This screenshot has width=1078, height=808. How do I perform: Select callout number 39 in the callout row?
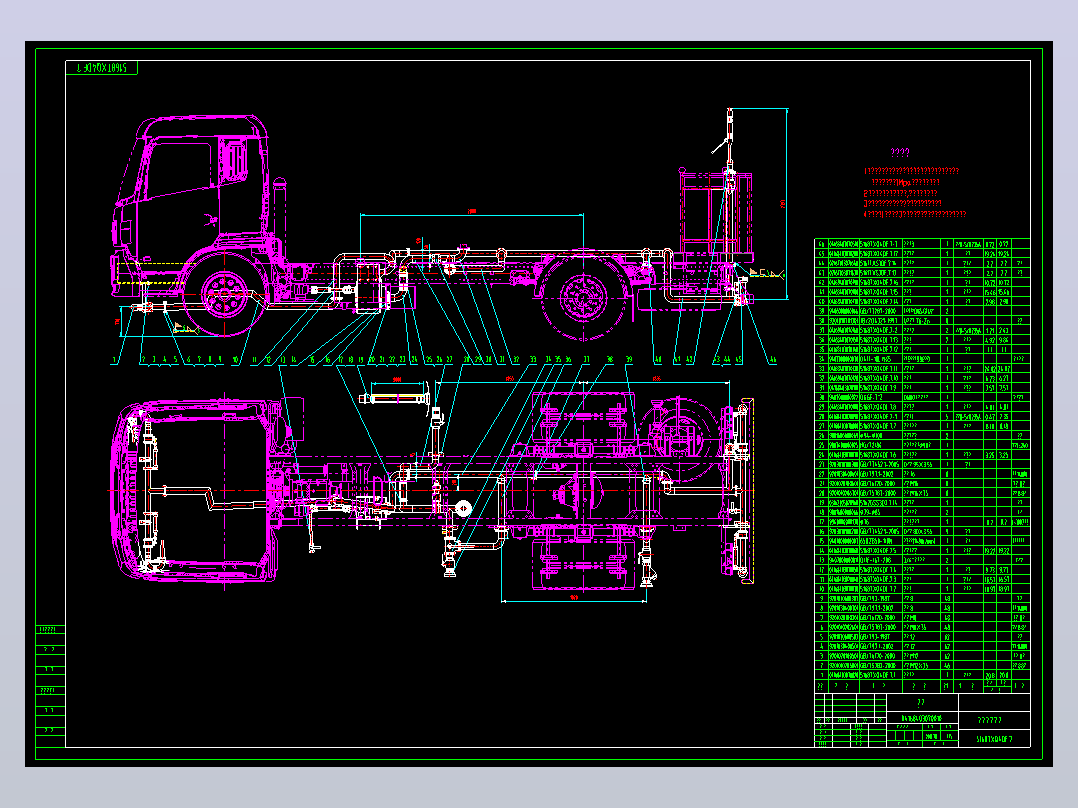pyautogui.click(x=628, y=360)
